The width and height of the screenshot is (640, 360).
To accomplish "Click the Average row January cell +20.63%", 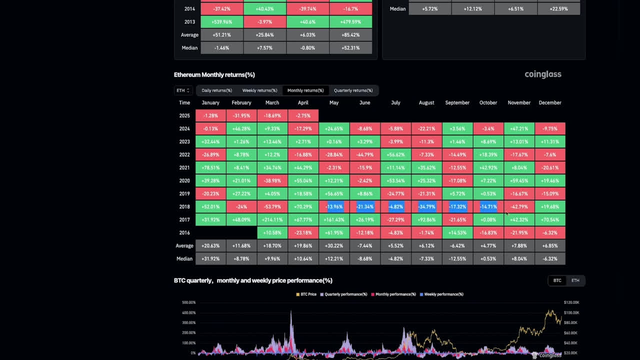I will pos(211,246).
